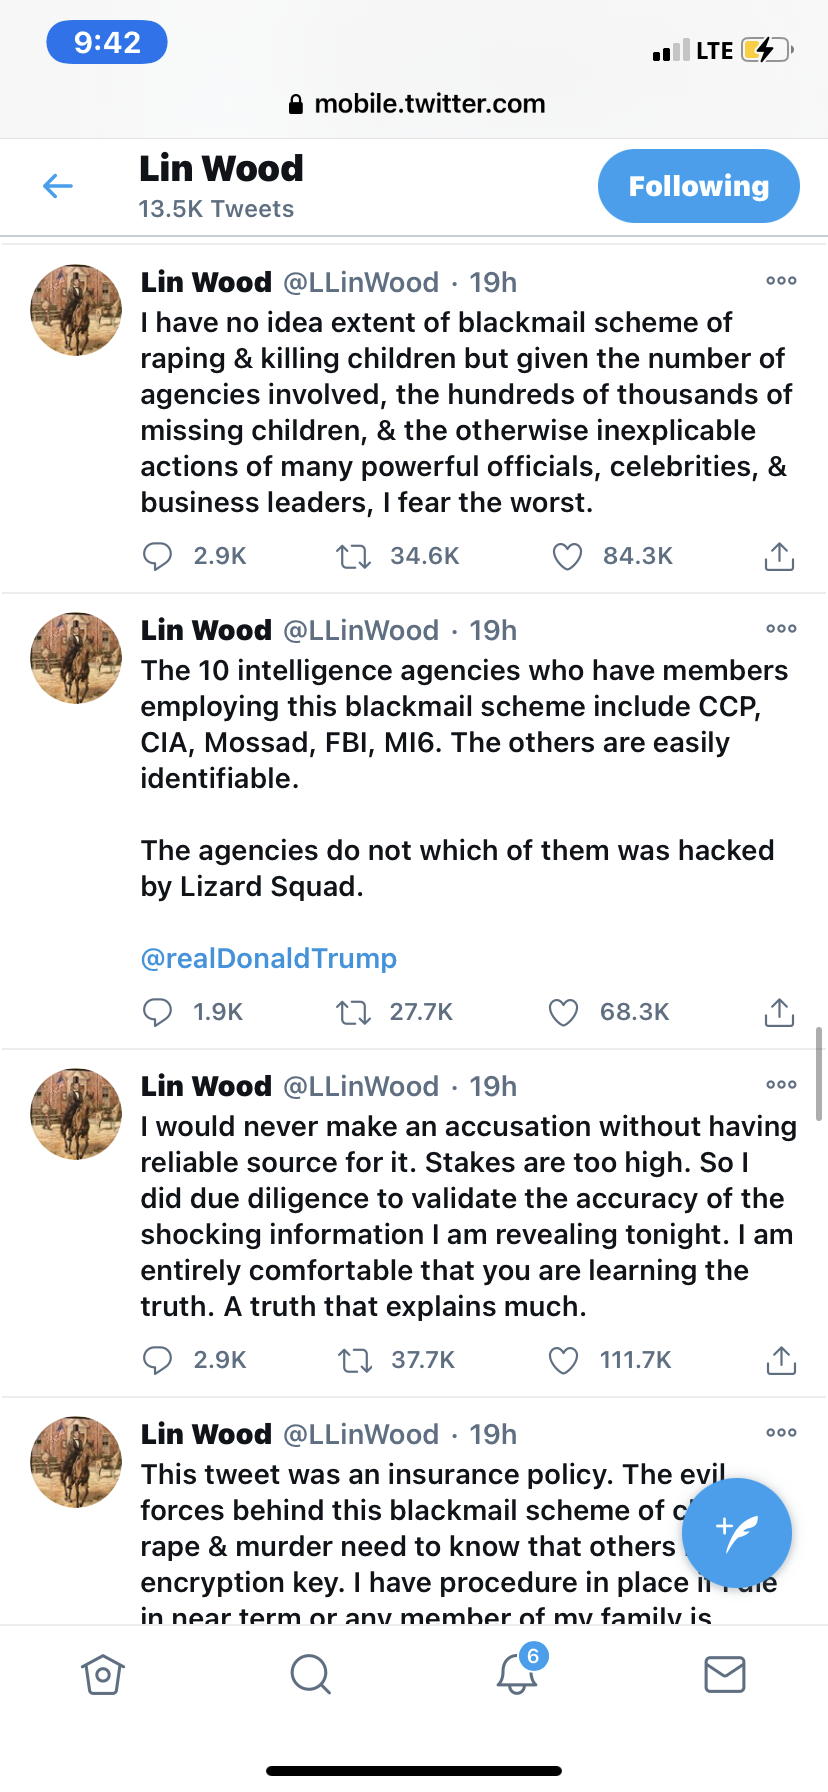This screenshot has width=828, height=1792.
Task: Open Notifications with 6 badge
Action: coord(518,1673)
